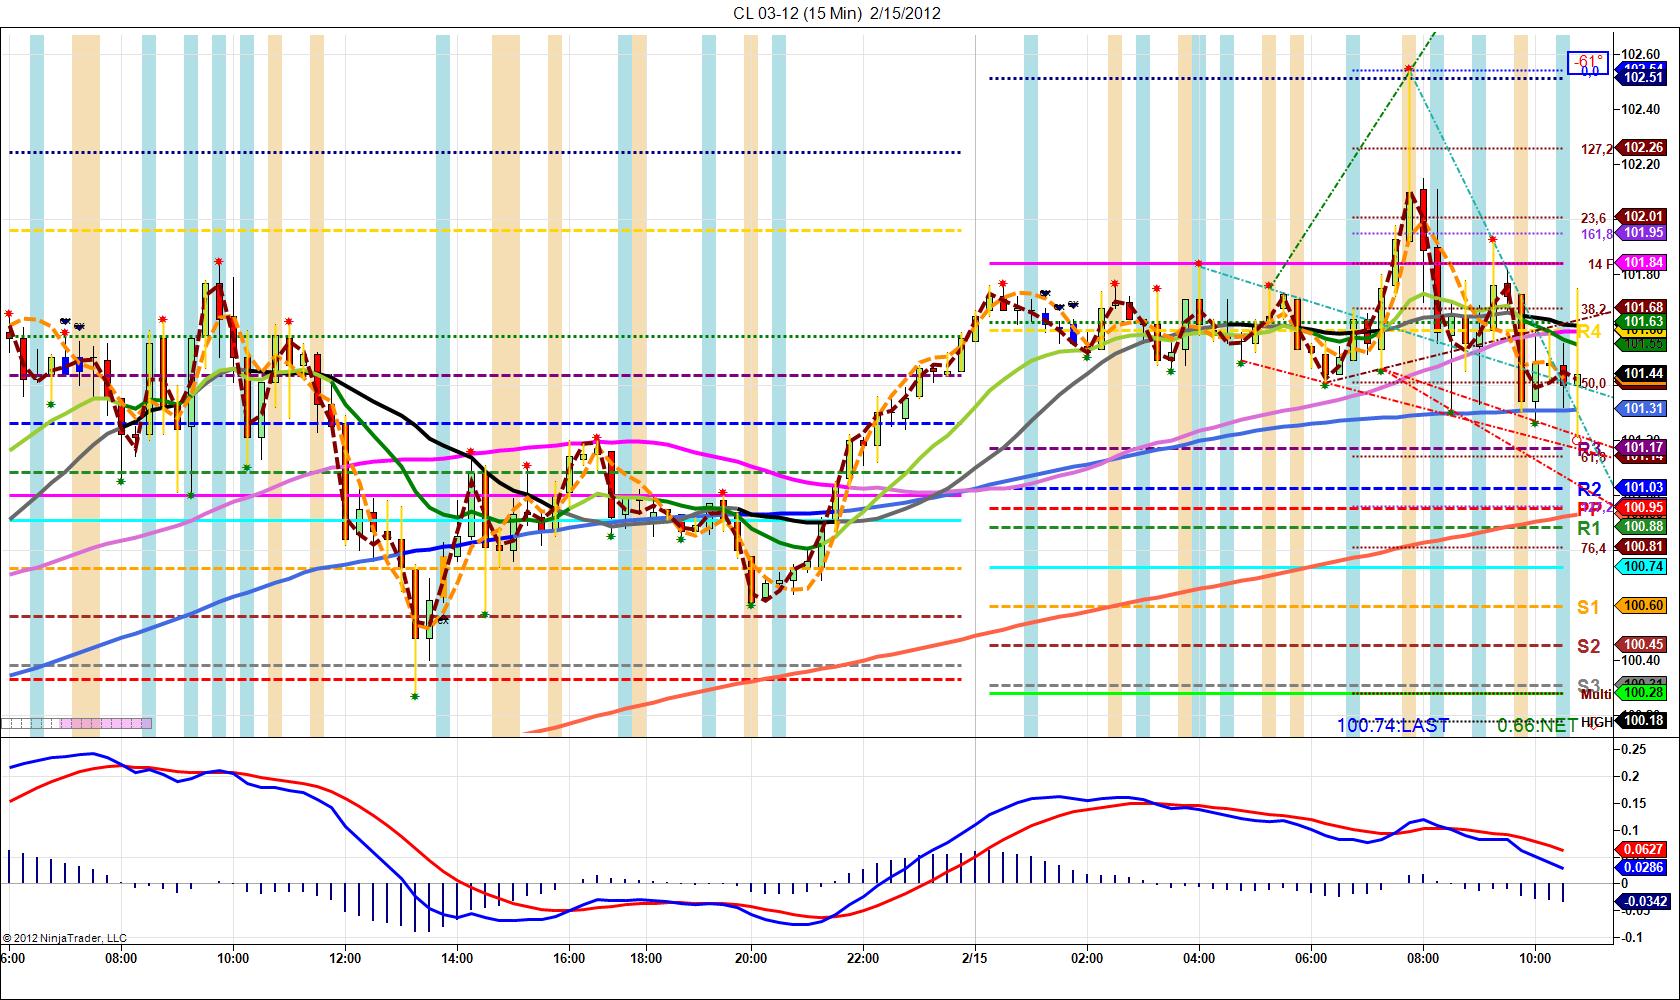Select the 0.15 indicator axis label
Viewport: 1680px width, 1000px height.
click(x=1633, y=803)
